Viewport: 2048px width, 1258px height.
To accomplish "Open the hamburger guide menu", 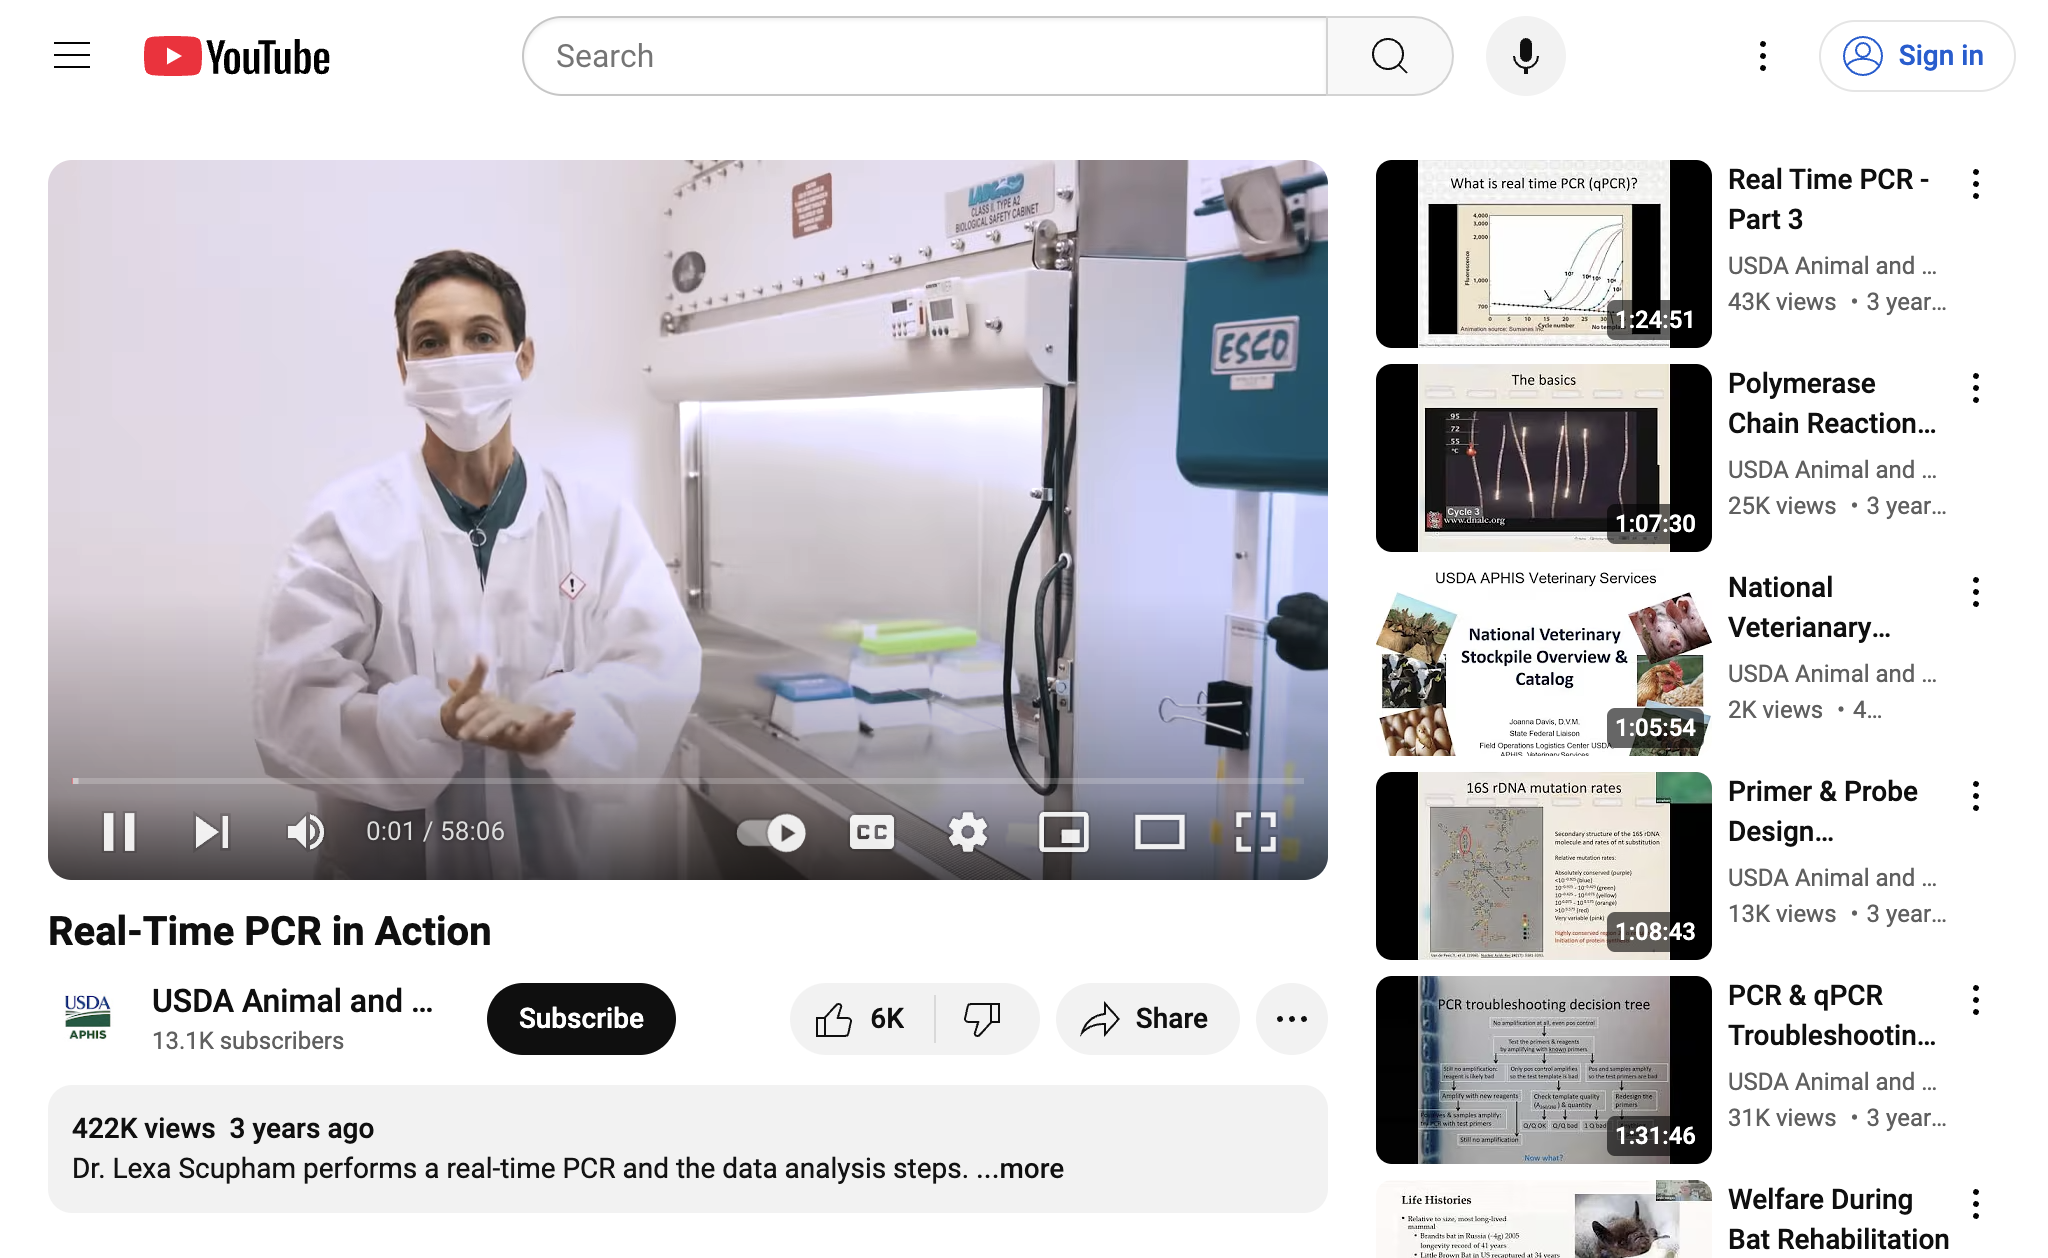I will (x=72, y=56).
